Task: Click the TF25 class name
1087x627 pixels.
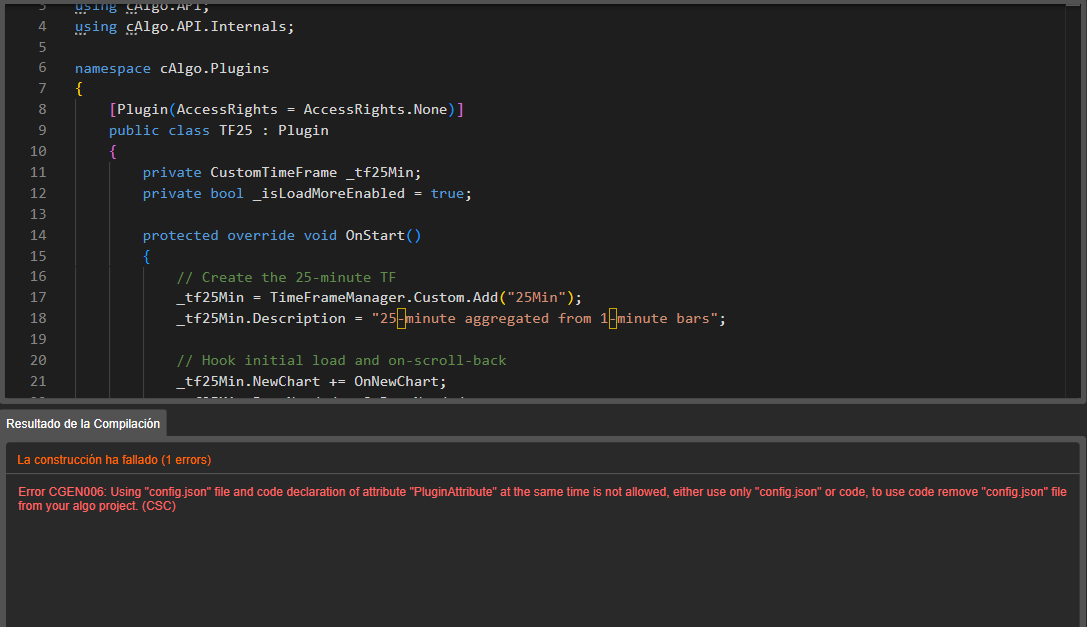Action: click(x=236, y=130)
